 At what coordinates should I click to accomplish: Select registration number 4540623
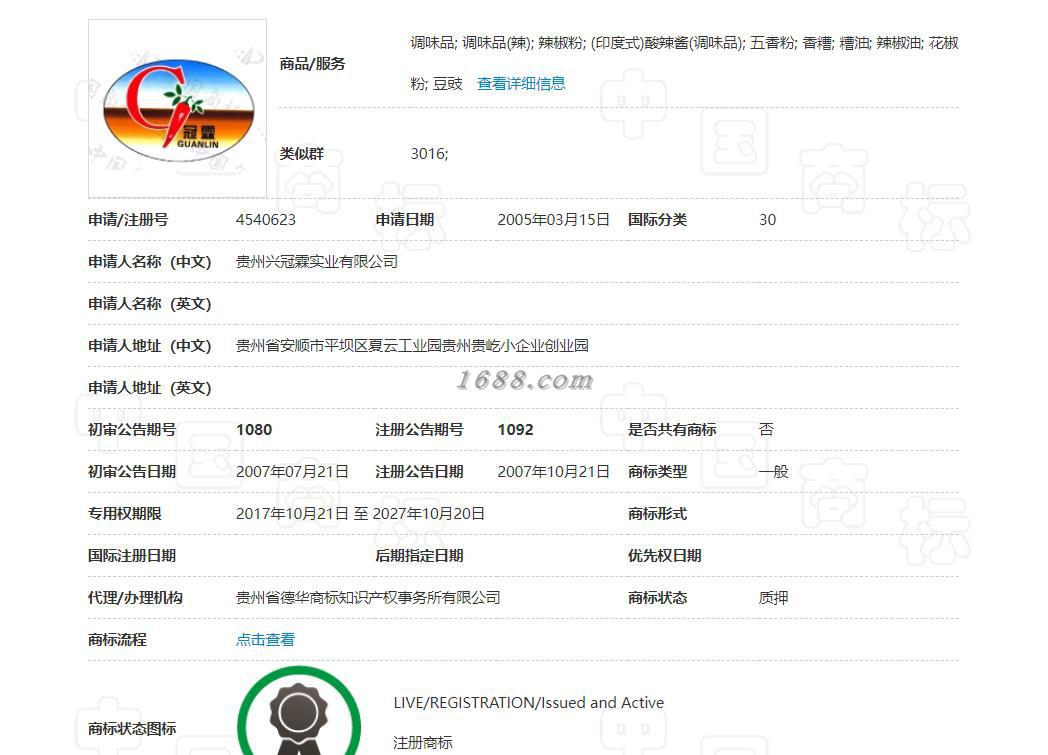coord(265,220)
